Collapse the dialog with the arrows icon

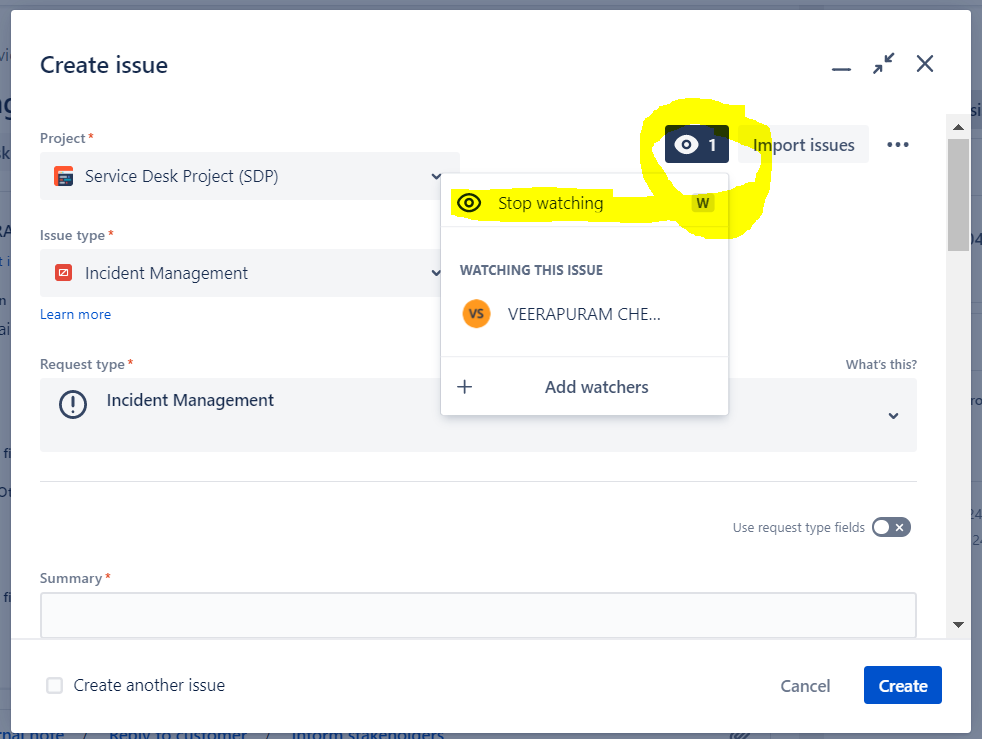[x=884, y=63]
